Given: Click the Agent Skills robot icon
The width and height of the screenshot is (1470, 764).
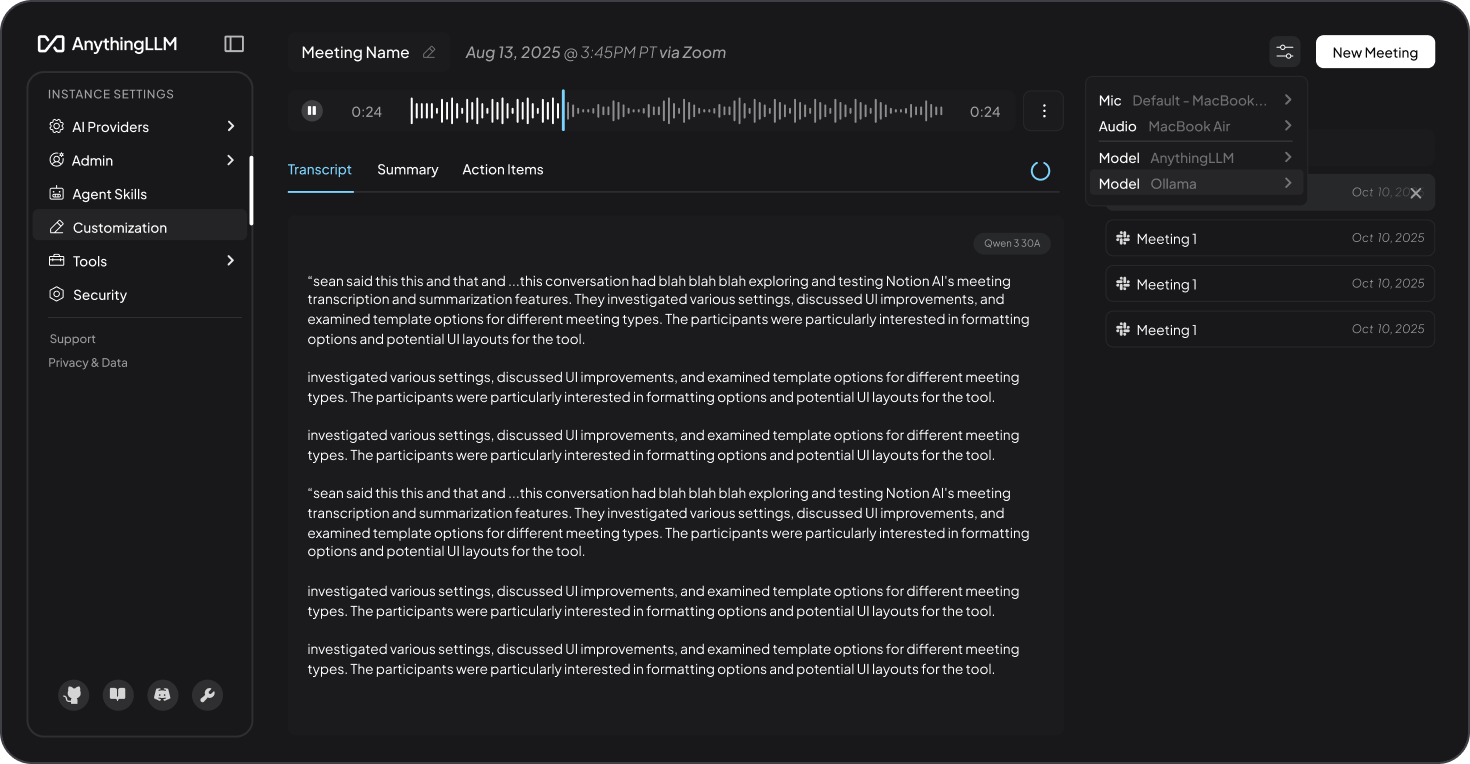Looking at the screenshot, I should click(56, 194).
